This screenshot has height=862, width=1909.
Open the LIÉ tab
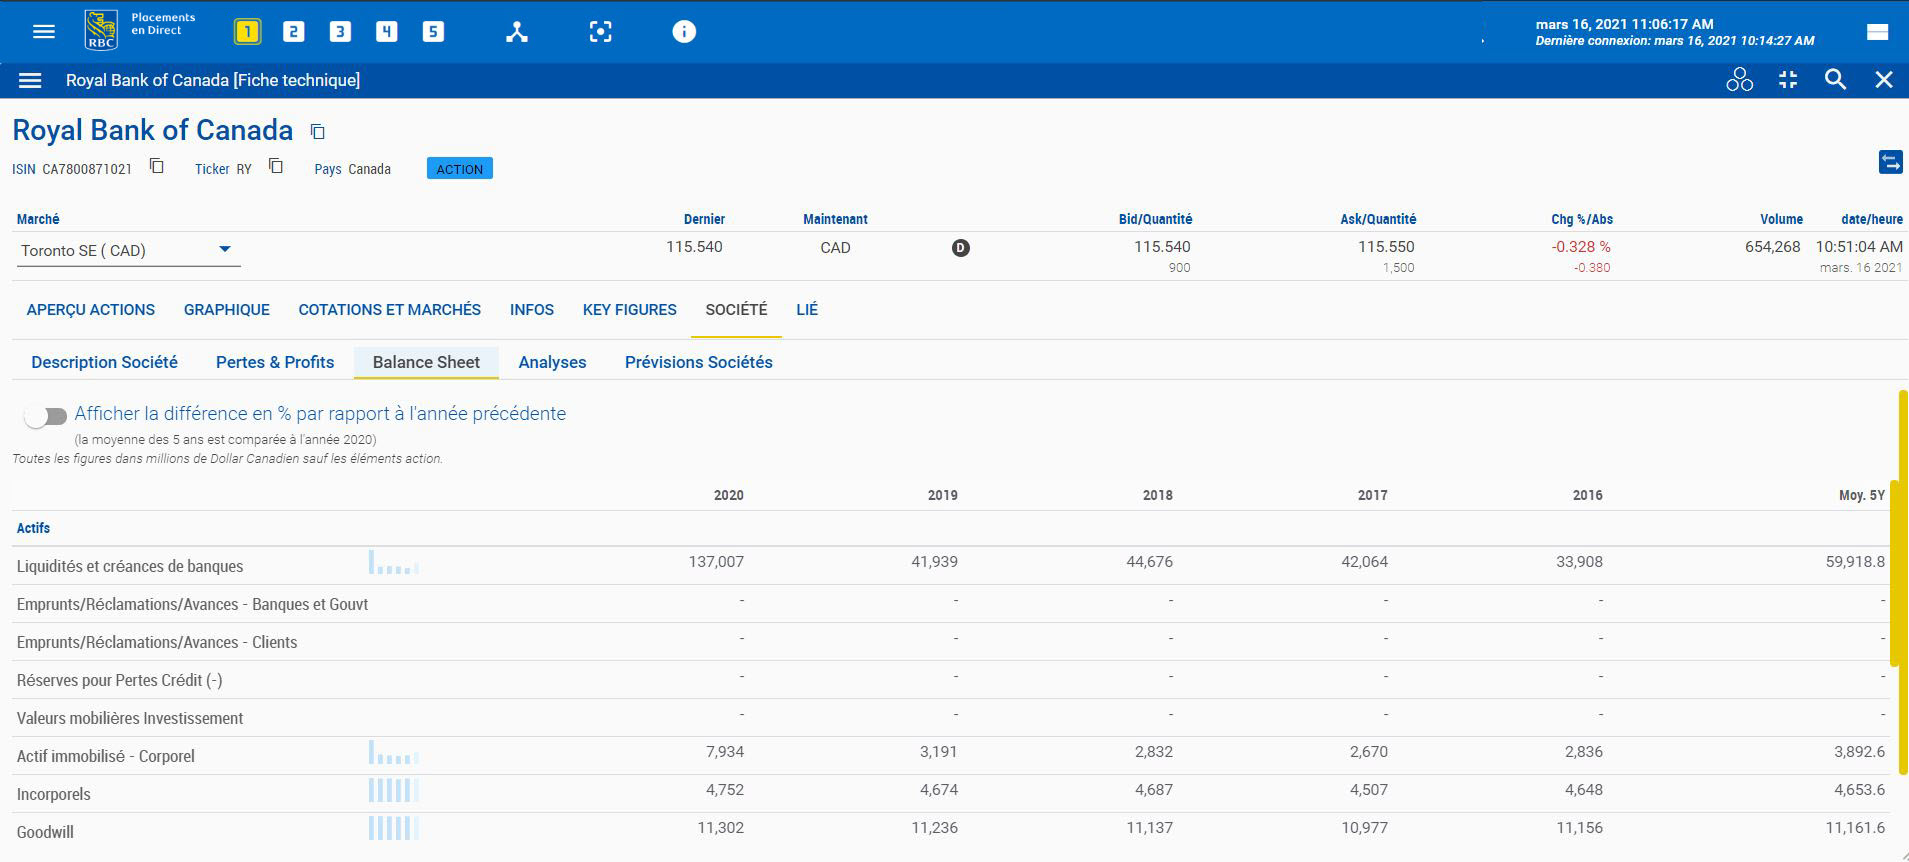[807, 310]
